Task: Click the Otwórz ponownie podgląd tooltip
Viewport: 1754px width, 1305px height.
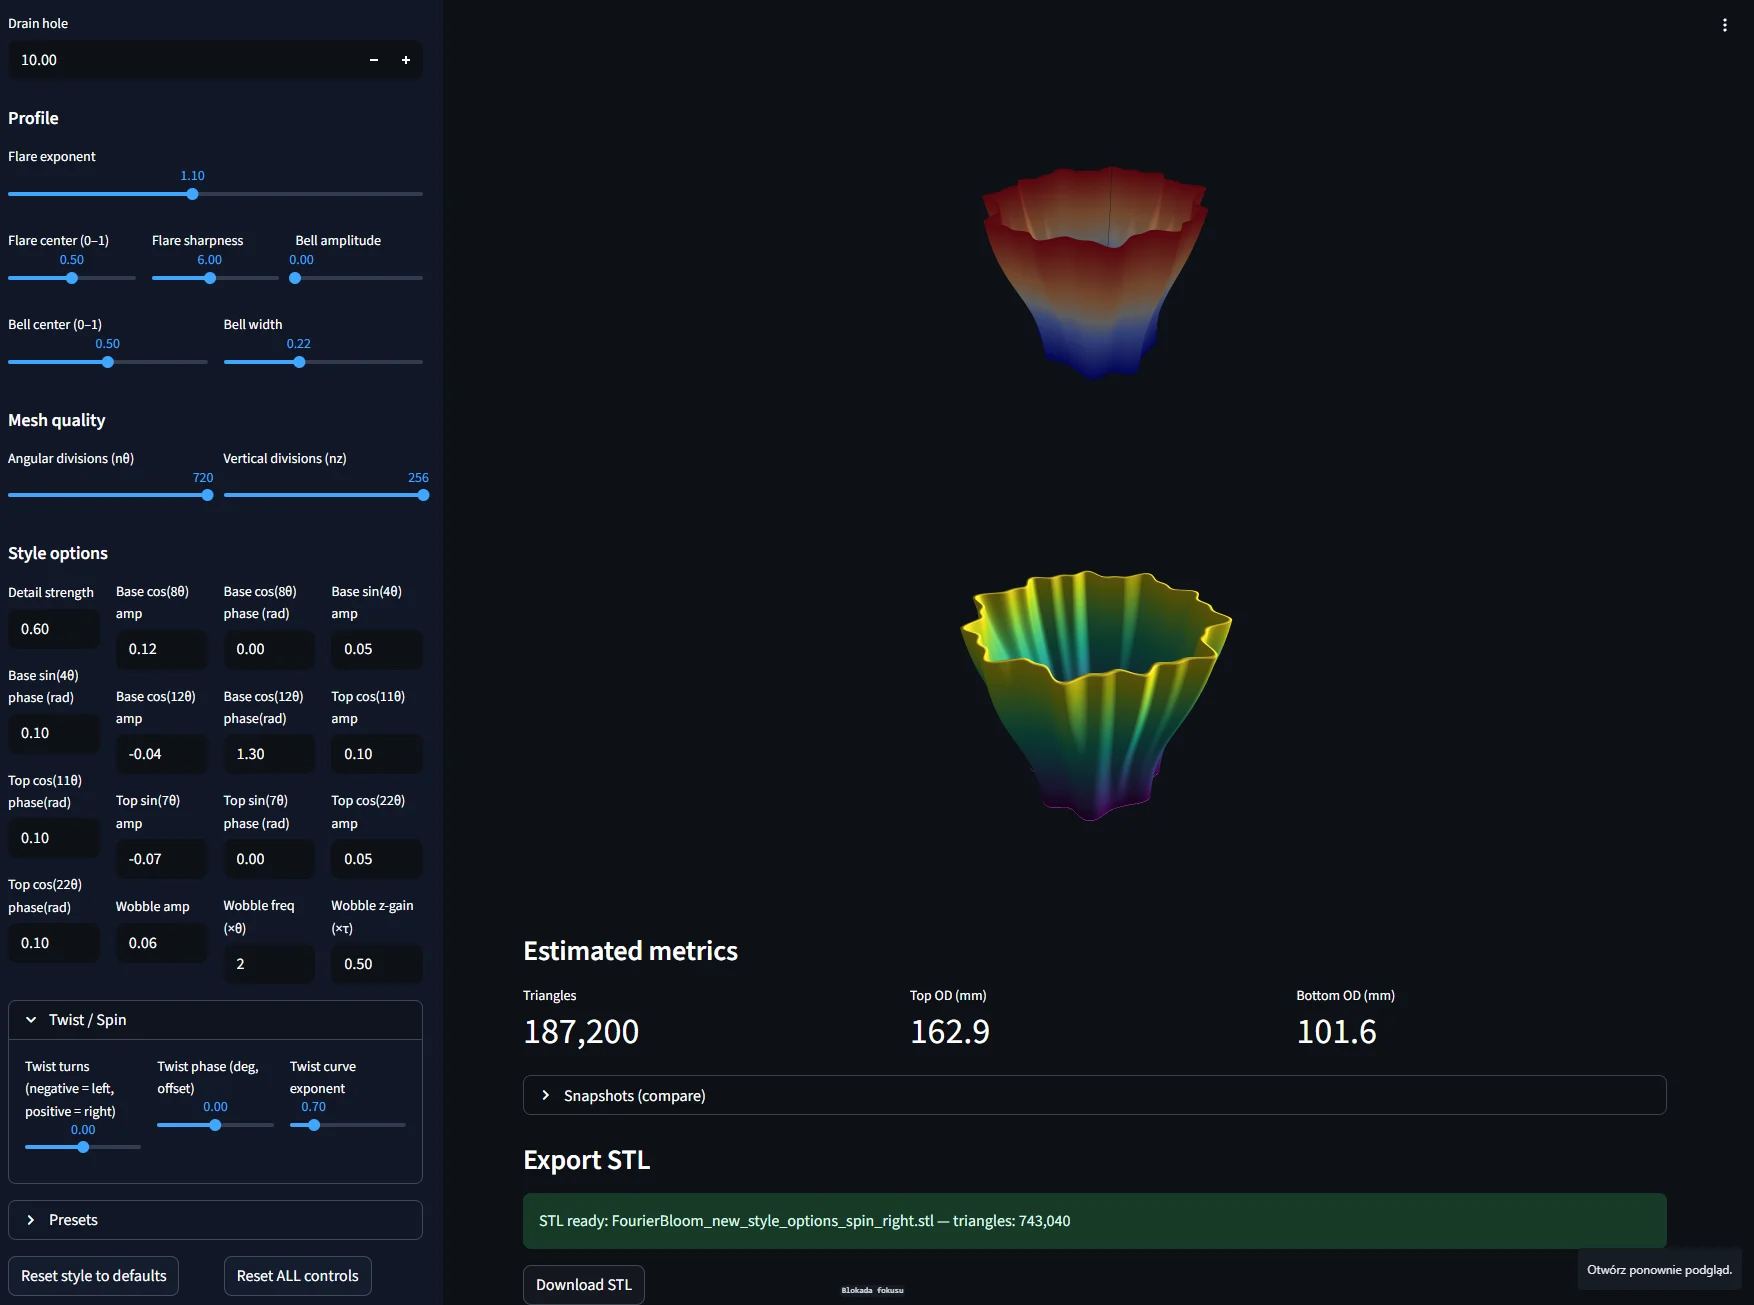Action: (1659, 1270)
